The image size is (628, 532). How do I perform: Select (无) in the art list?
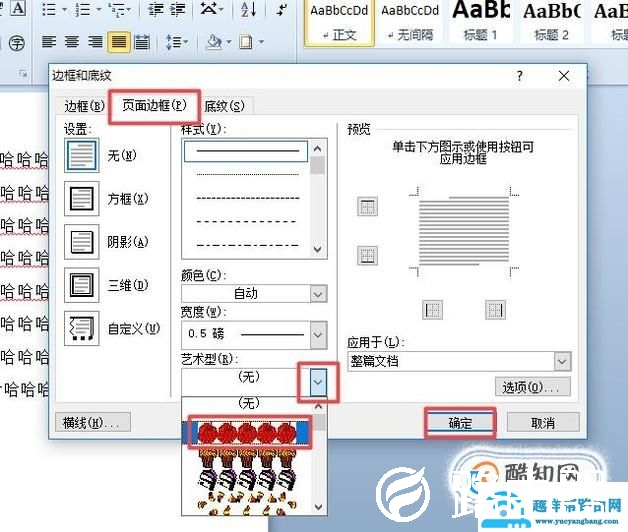pyautogui.click(x=248, y=403)
